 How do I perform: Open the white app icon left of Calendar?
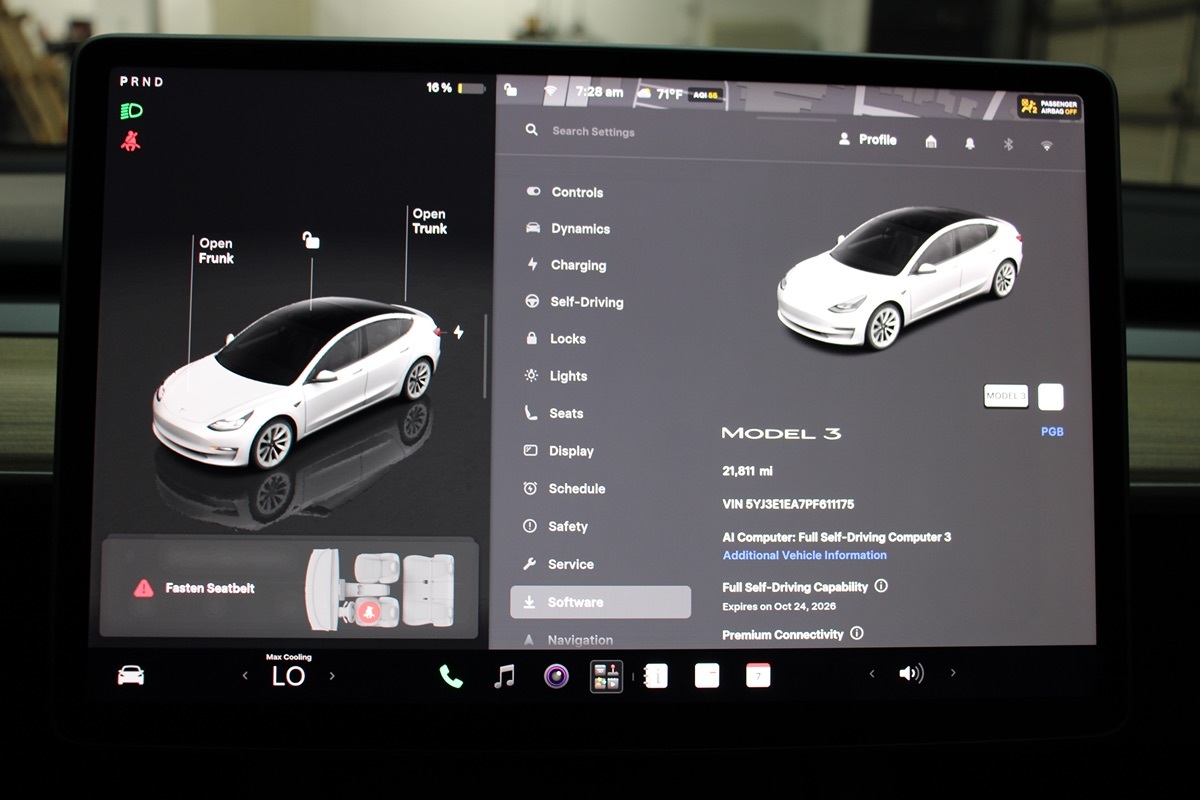[x=707, y=675]
